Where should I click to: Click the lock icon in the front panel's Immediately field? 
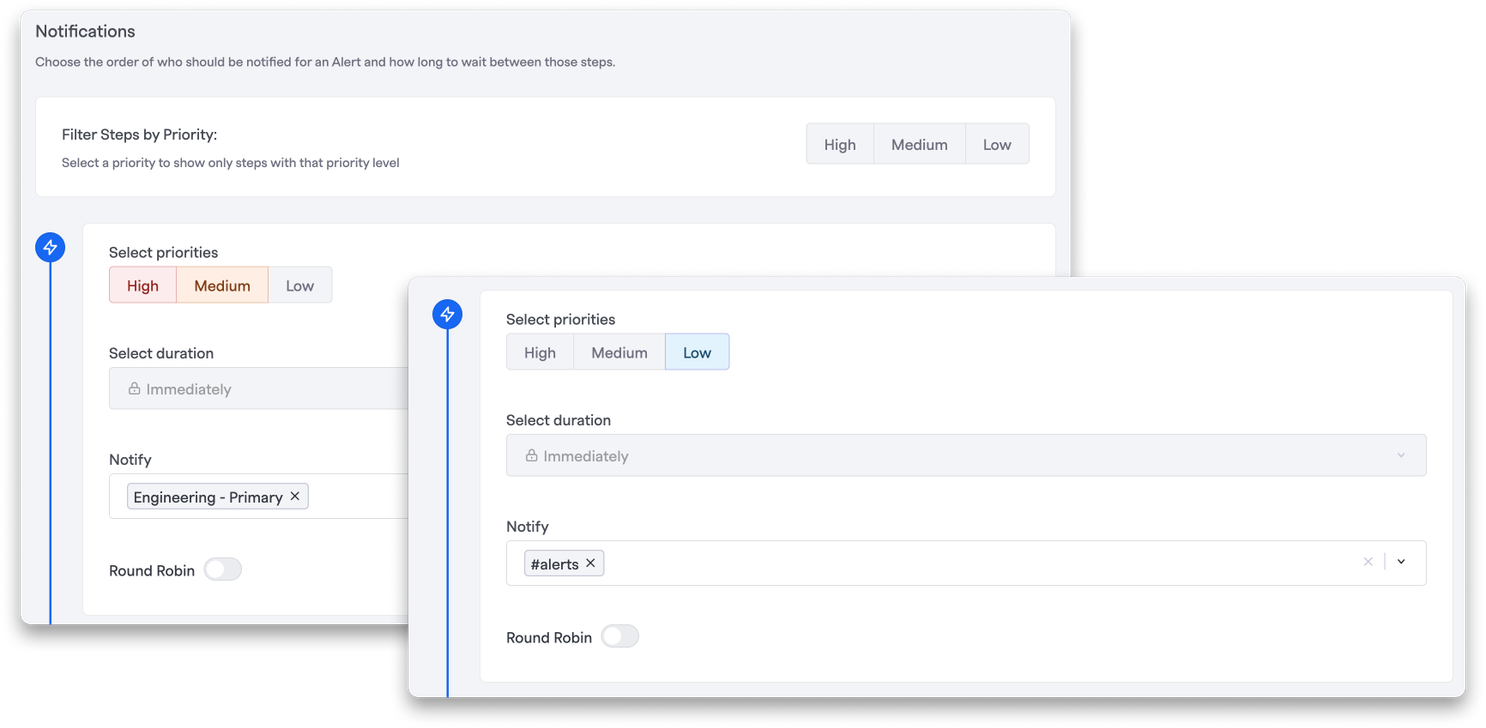[x=532, y=456]
